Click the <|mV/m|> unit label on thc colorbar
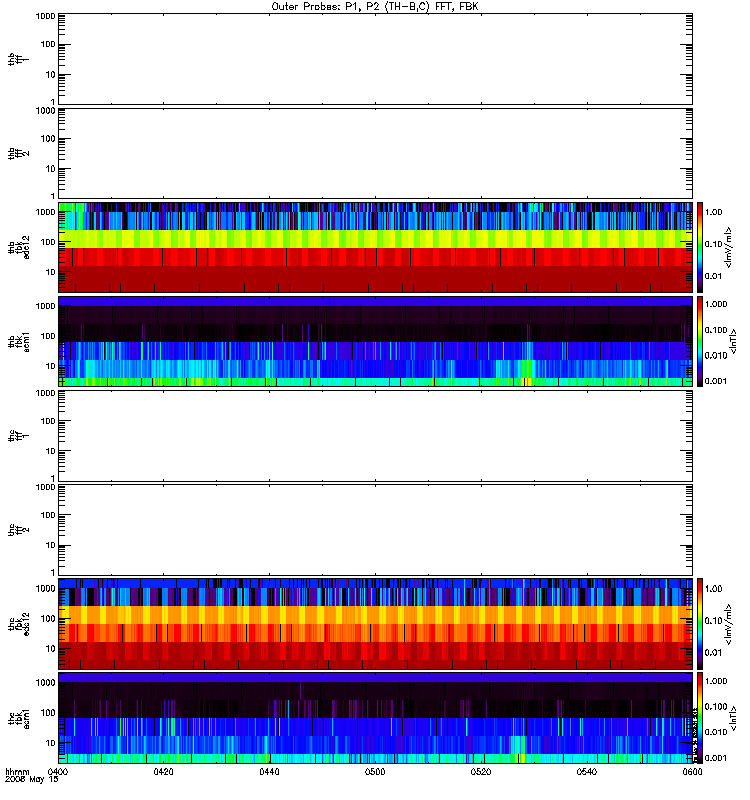The height and width of the screenshot is (800, 750). click(x=729, y=624)
